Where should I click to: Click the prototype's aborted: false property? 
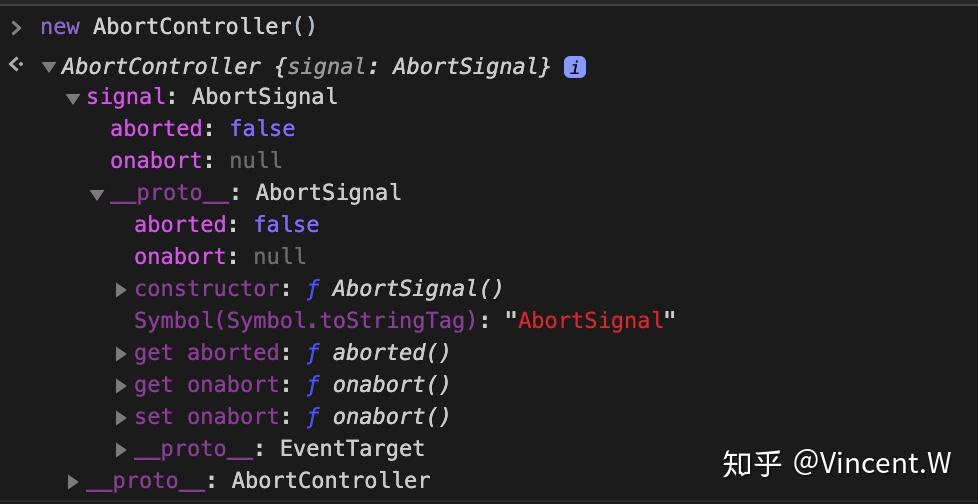click(227, 225)
